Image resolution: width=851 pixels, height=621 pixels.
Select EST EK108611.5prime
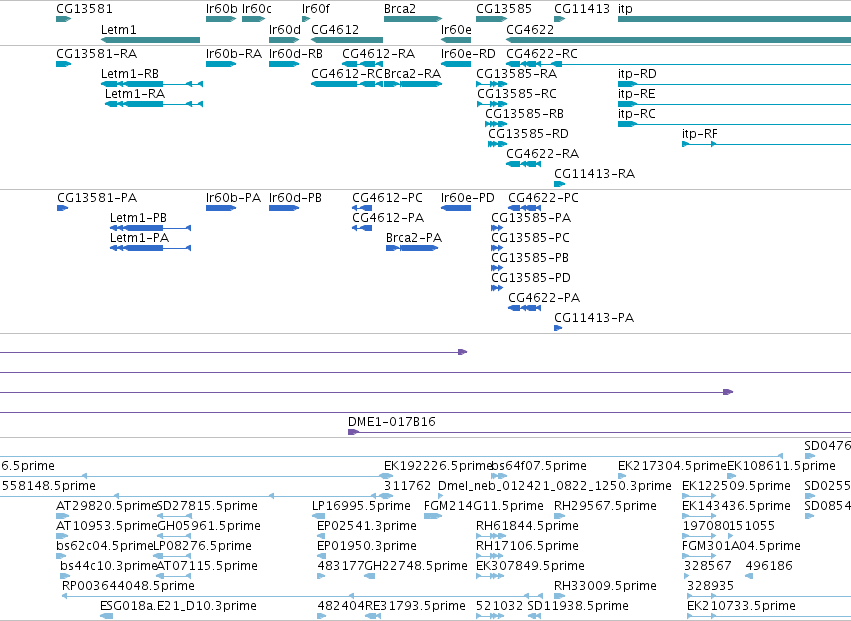click(781, 466)
